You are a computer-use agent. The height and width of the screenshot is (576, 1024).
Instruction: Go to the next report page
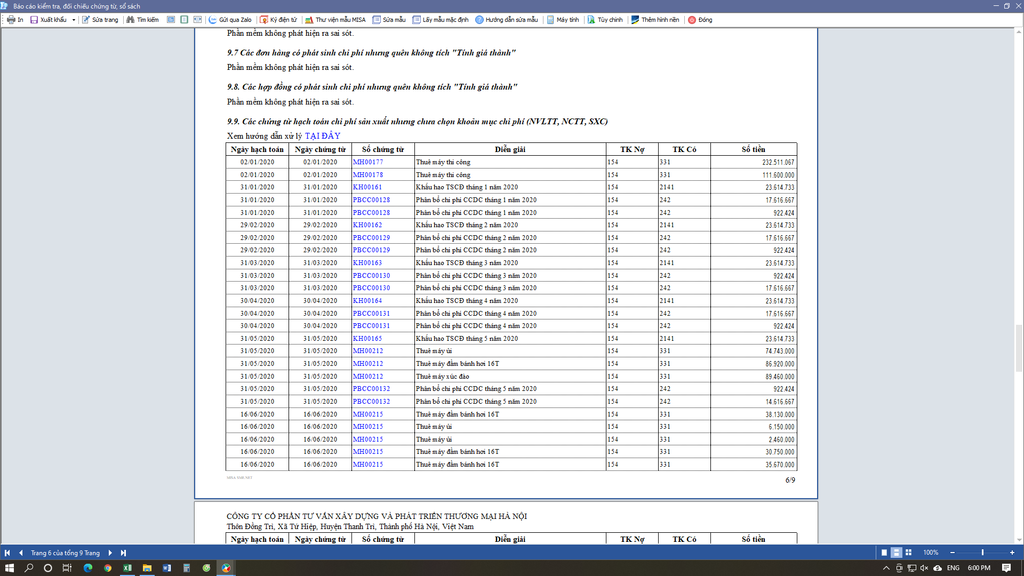point(110,552)
